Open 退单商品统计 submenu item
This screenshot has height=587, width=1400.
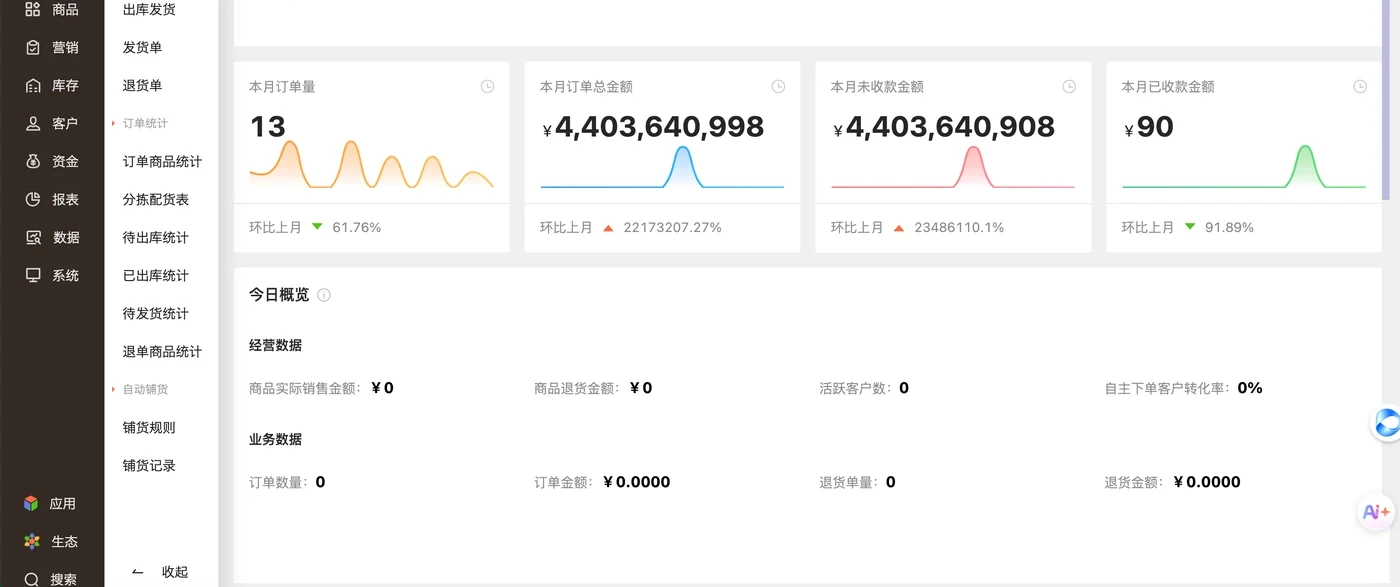162,351
